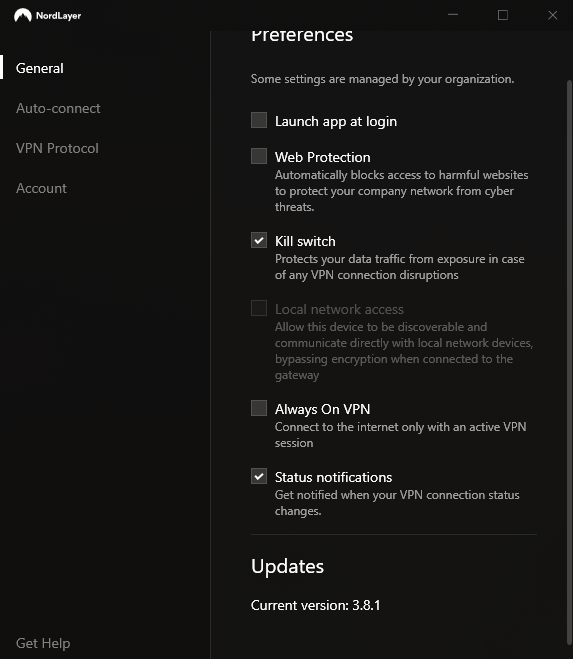Click the vertical scrollbar in preferences
This screenshot has height=659, width=573.
click(x=569, y=361)
